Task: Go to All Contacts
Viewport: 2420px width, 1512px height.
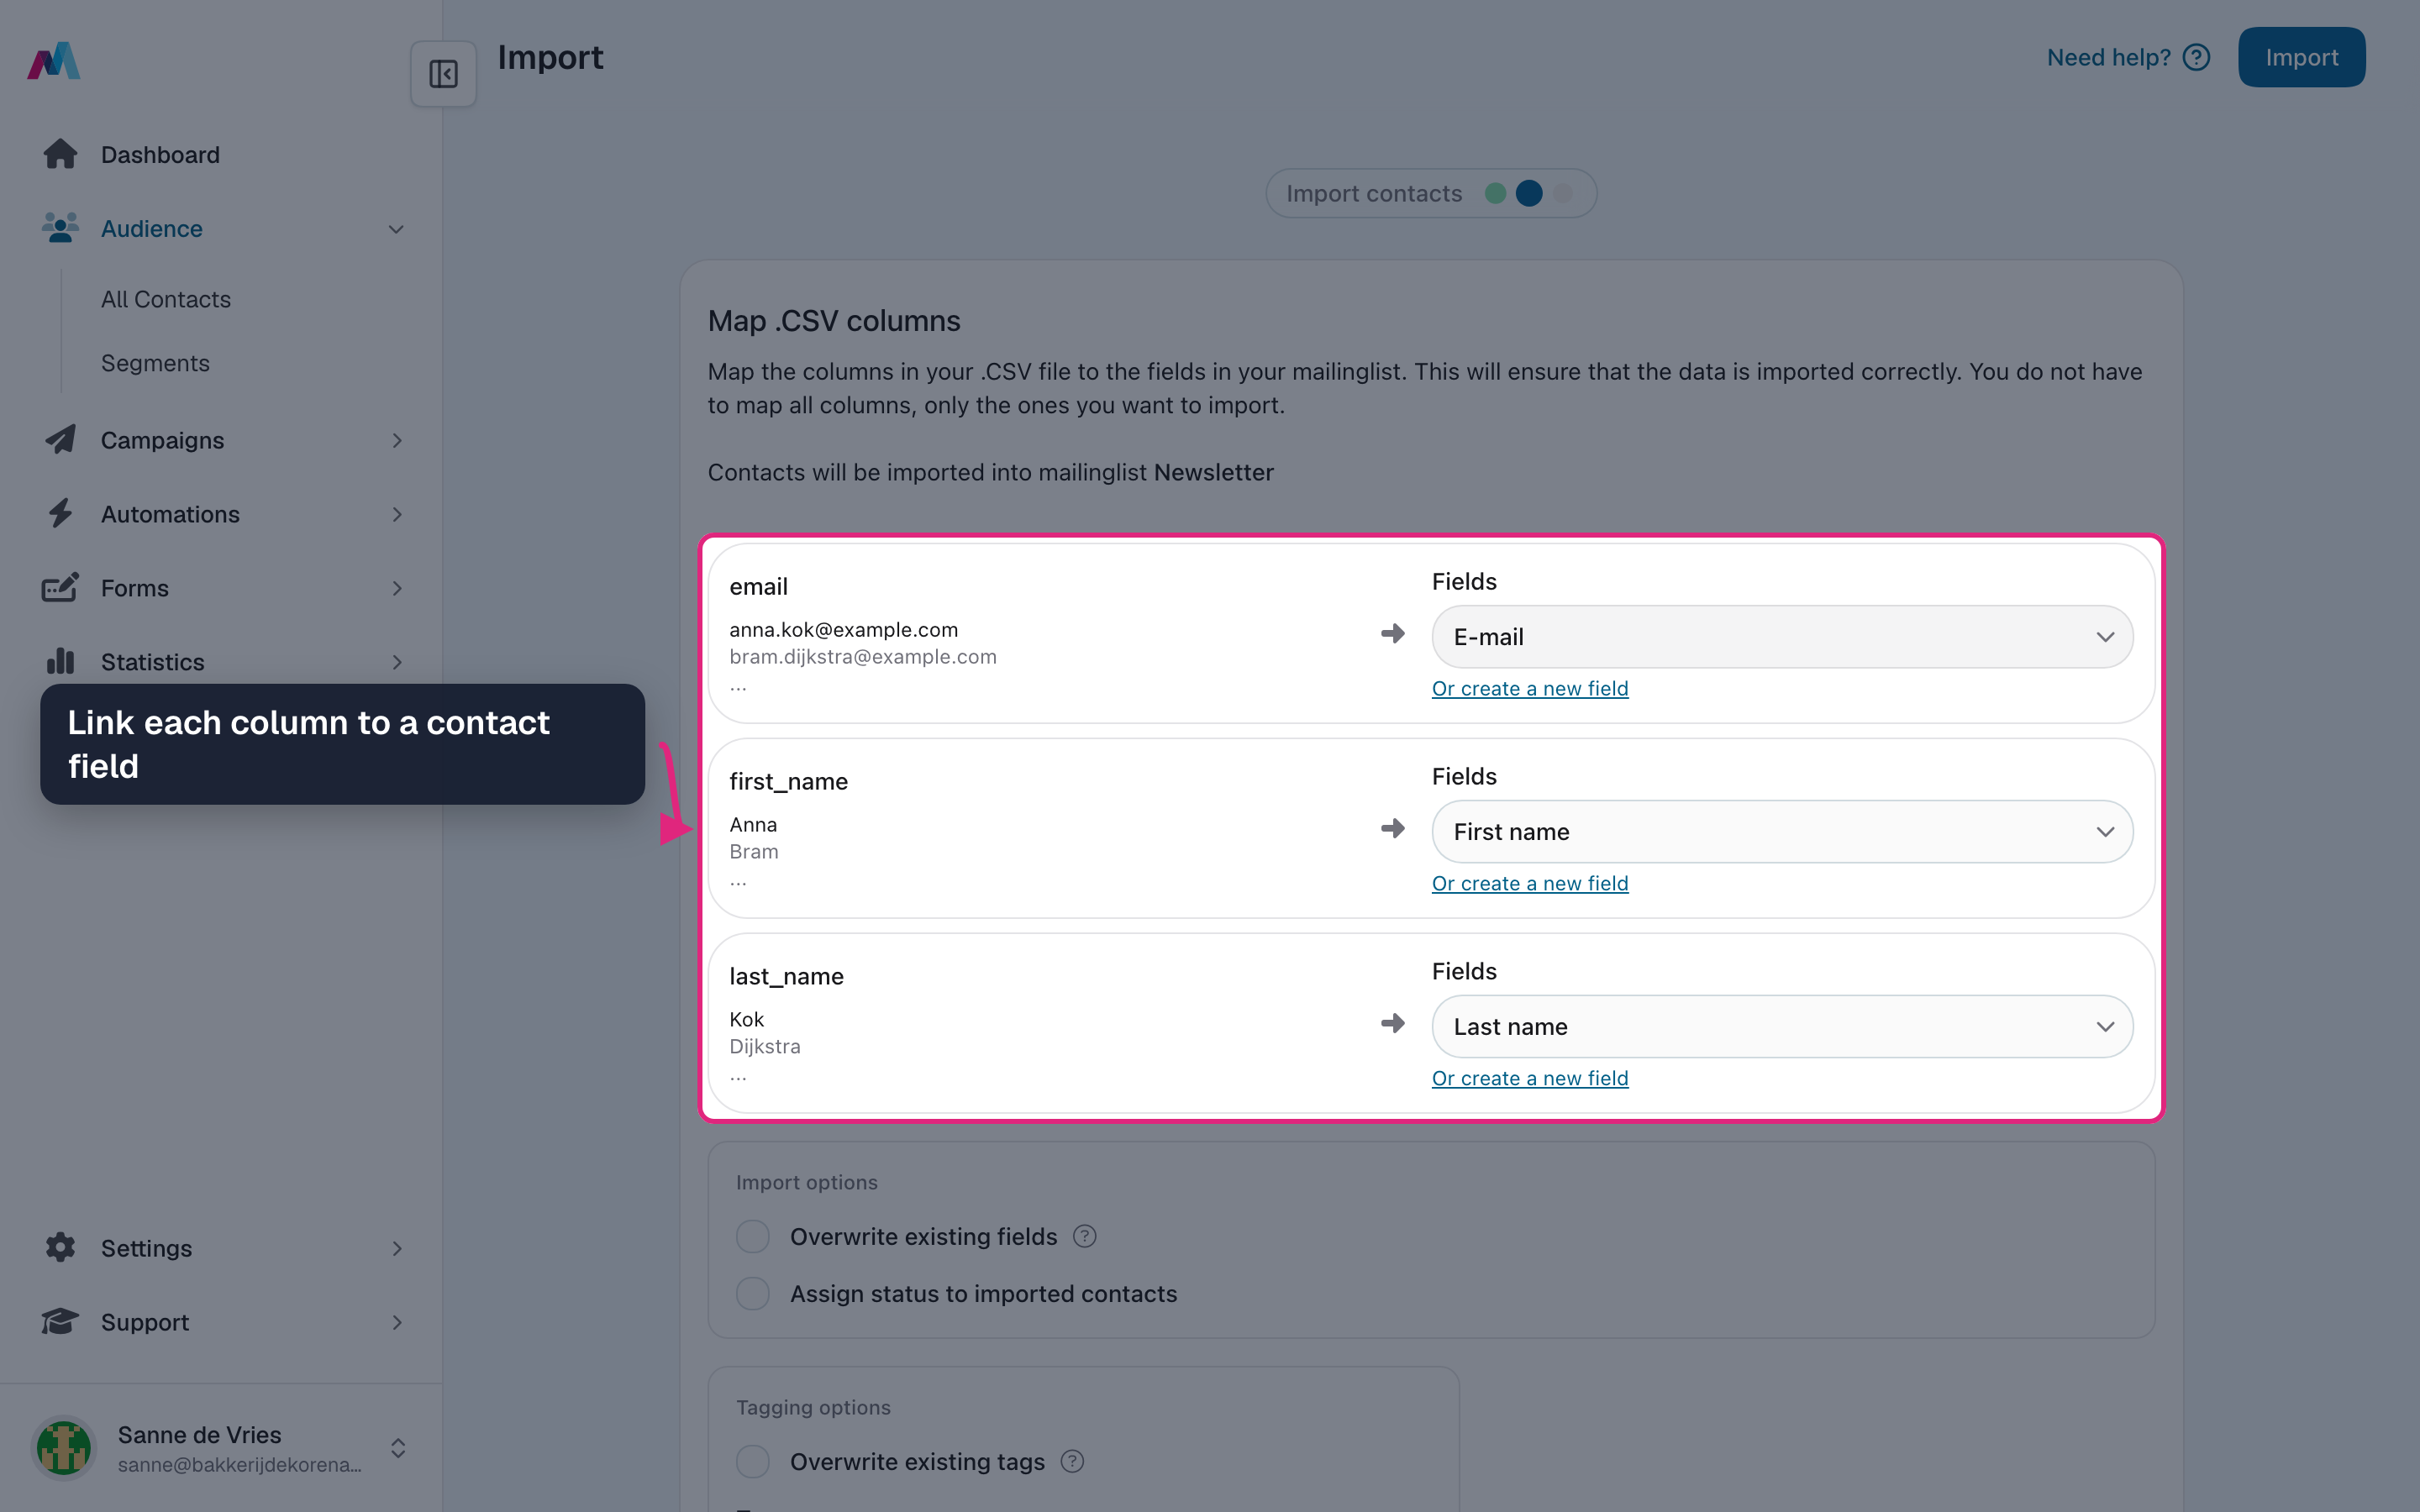Action: [x=165, y=299]
